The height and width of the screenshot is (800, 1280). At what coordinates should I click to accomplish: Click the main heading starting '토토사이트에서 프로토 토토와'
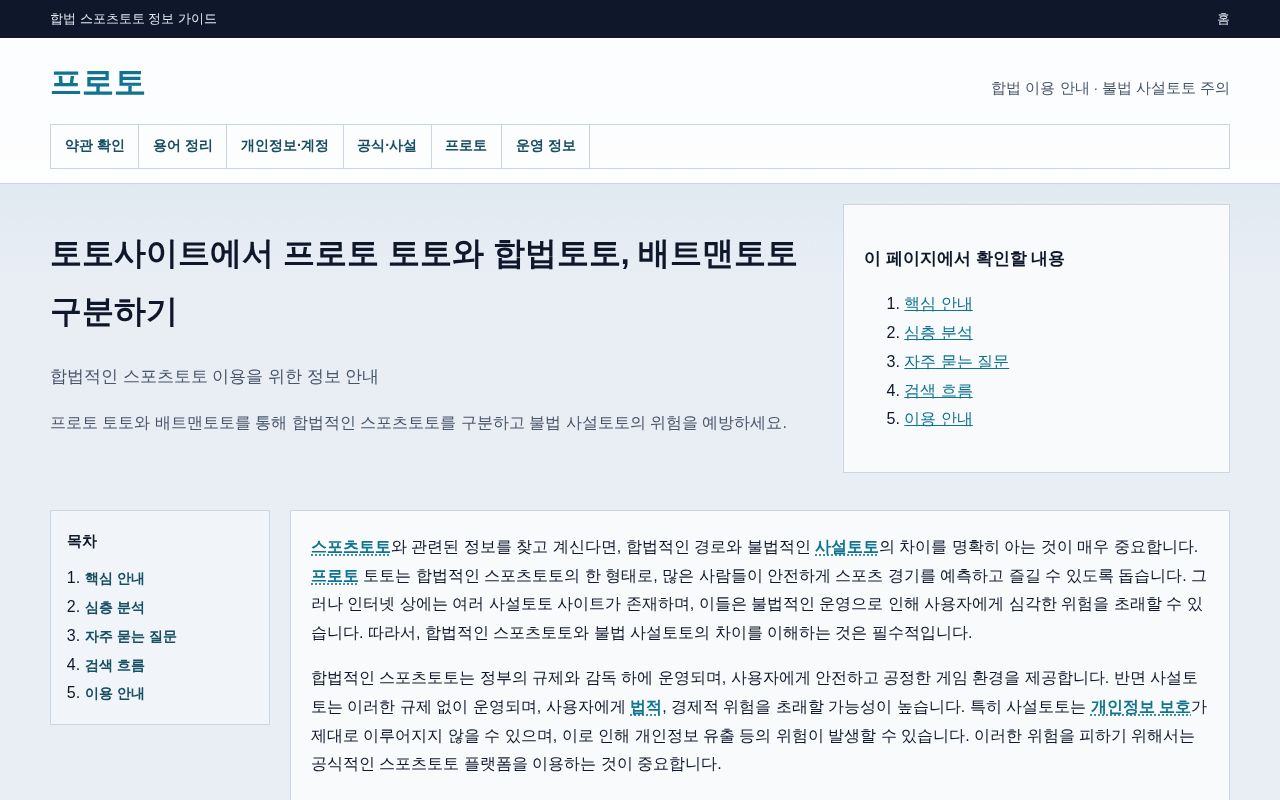(424, 283)
